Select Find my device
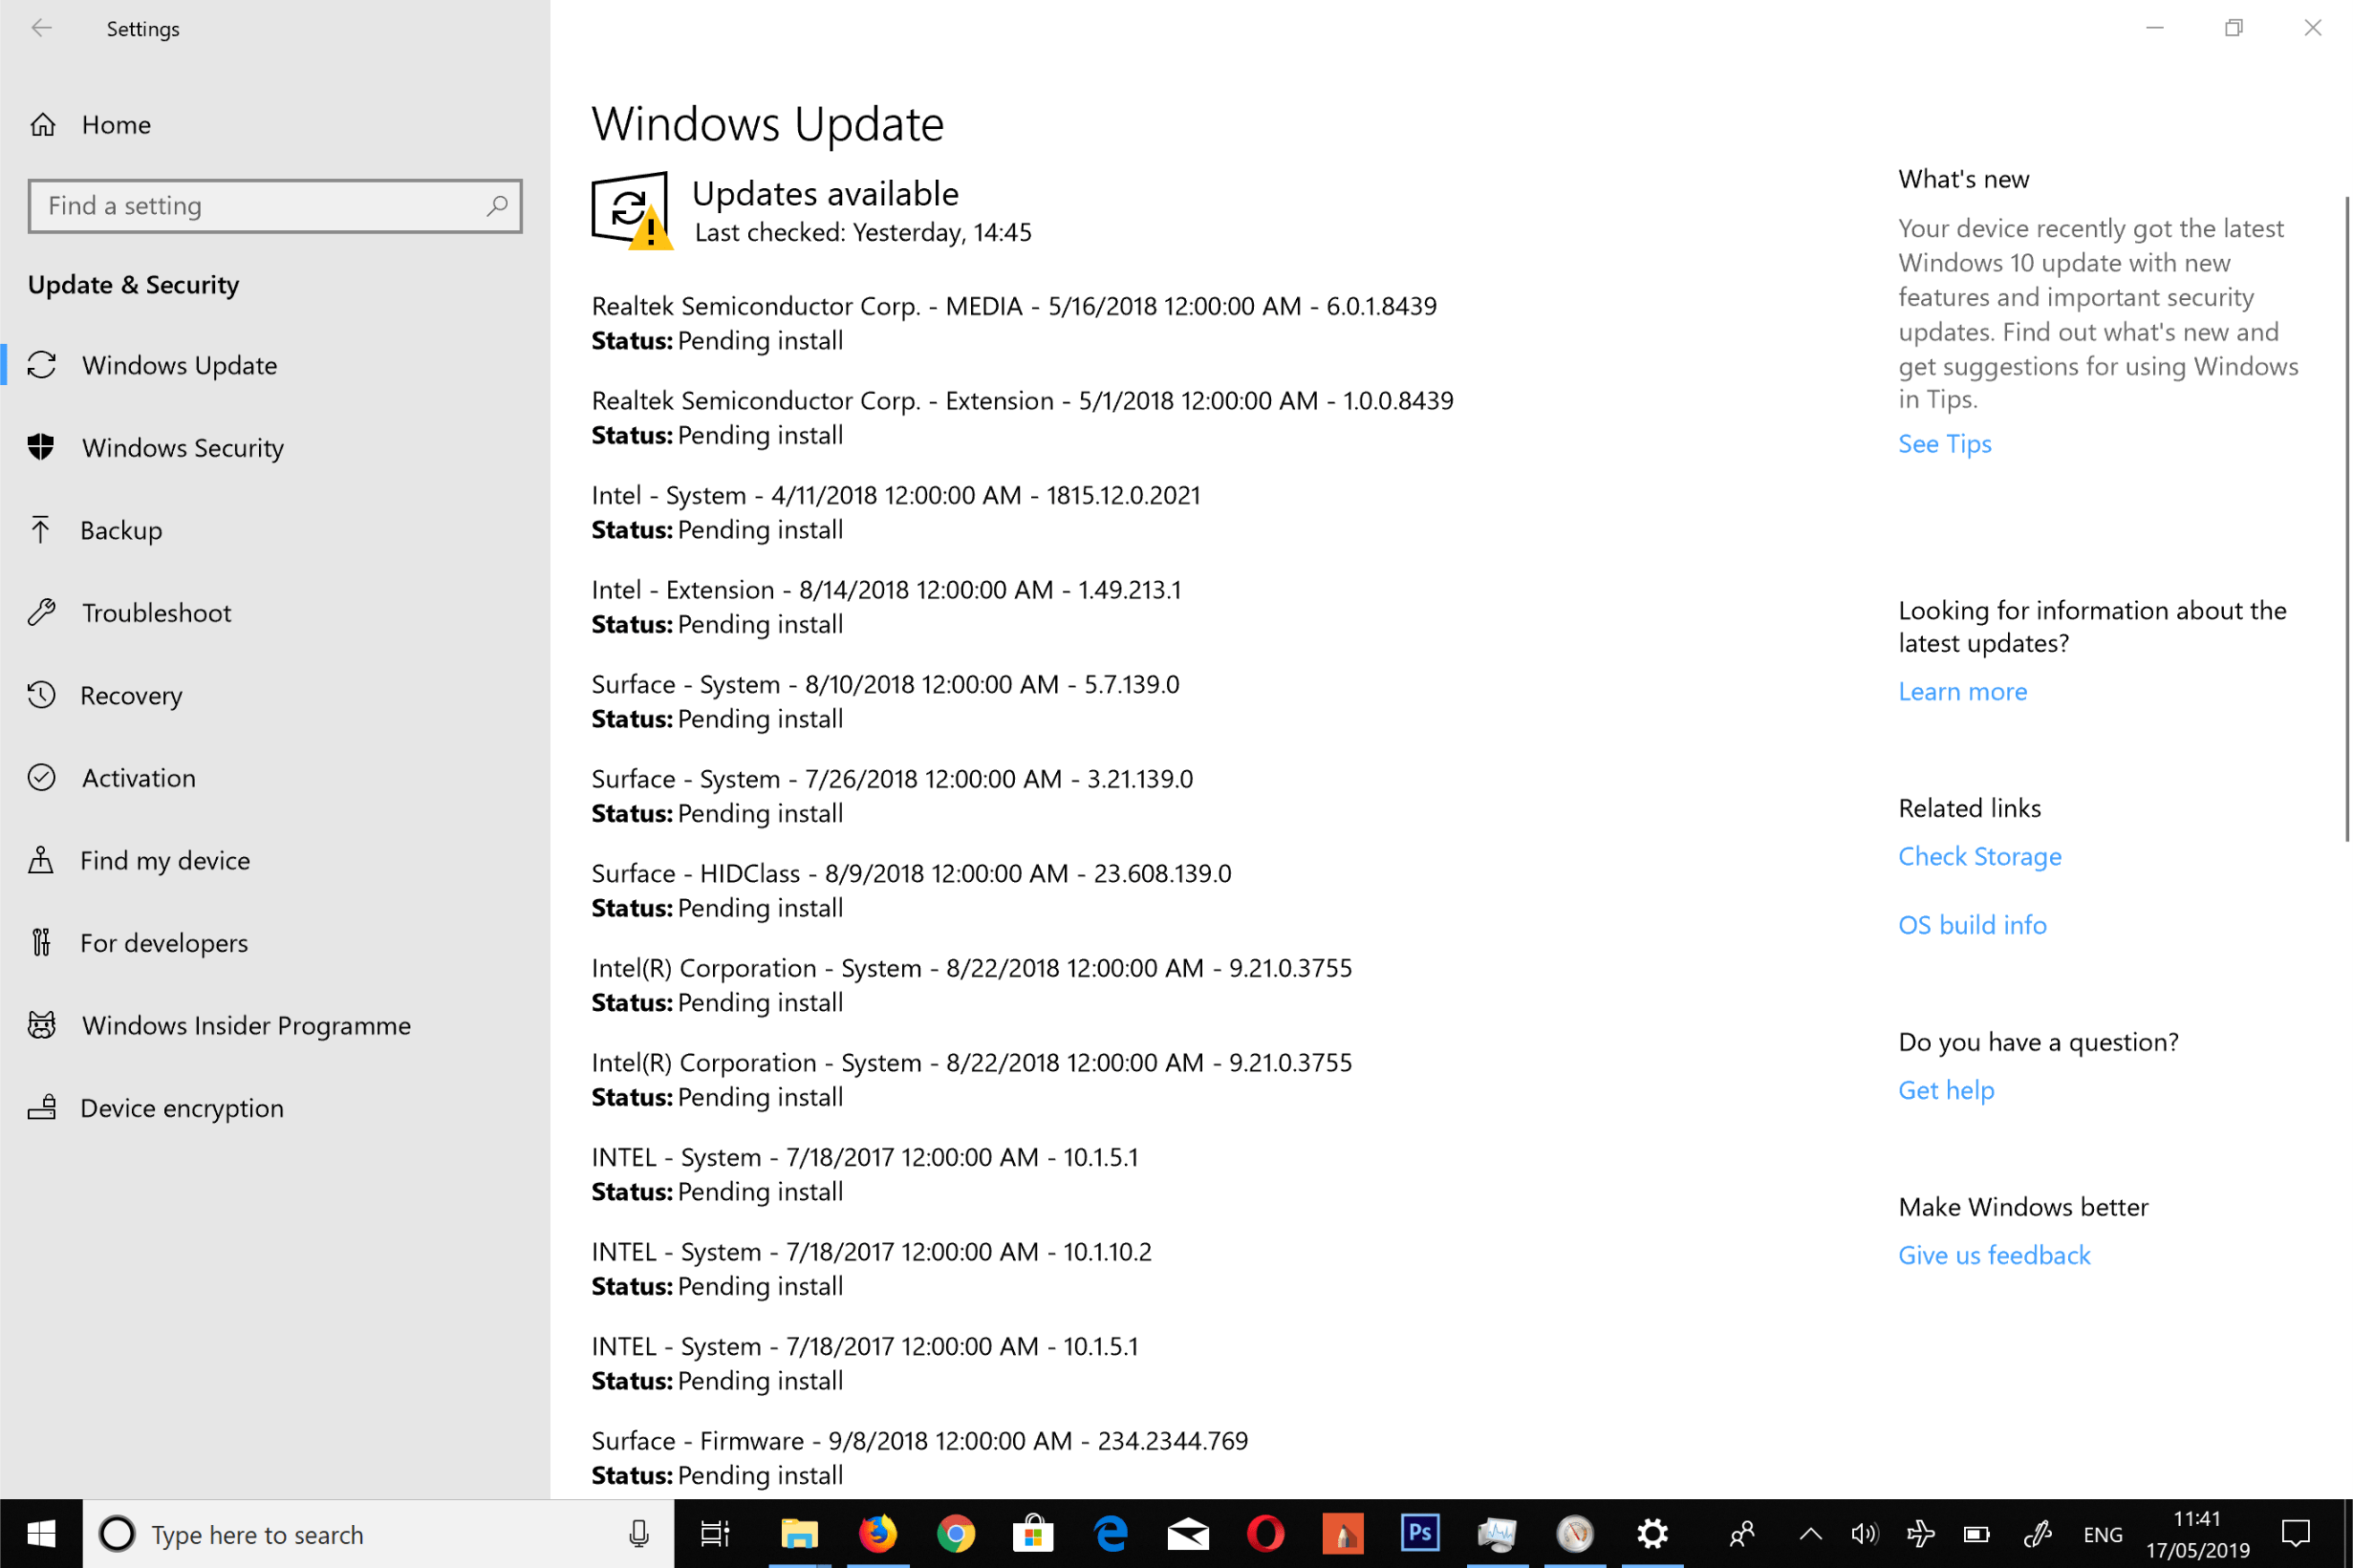 point(165,859)
